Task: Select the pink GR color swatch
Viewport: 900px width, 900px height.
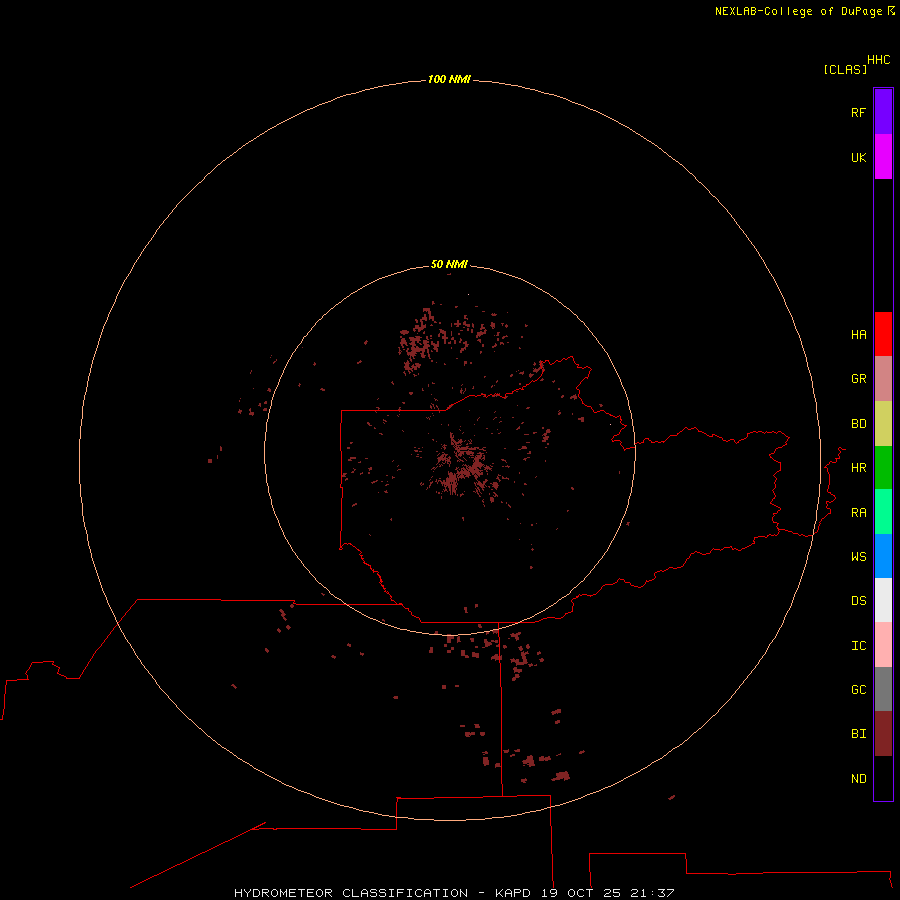Action: [x=883, y=379]
